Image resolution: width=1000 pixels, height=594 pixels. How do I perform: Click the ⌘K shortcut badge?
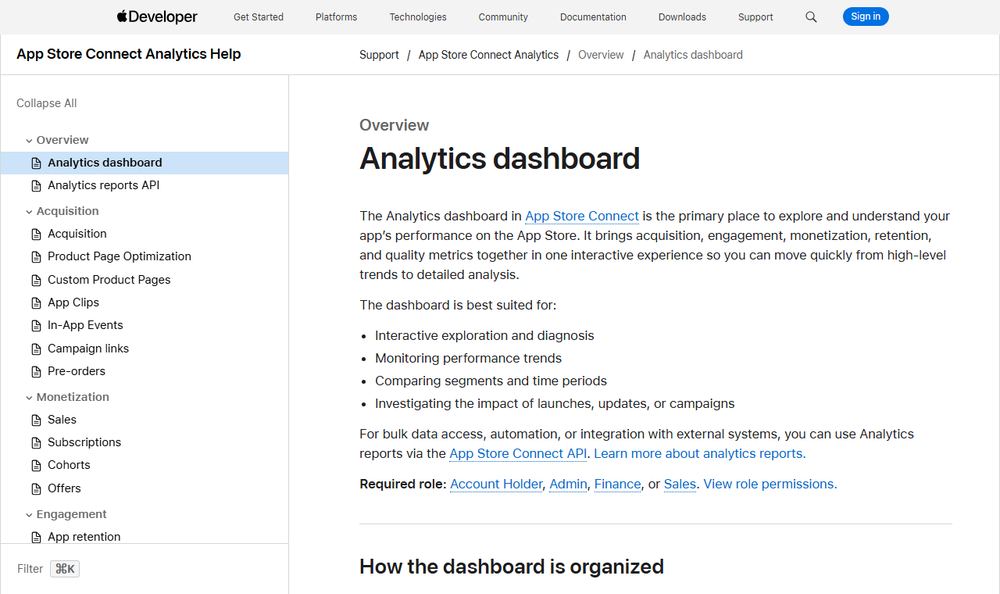point(65,568)
